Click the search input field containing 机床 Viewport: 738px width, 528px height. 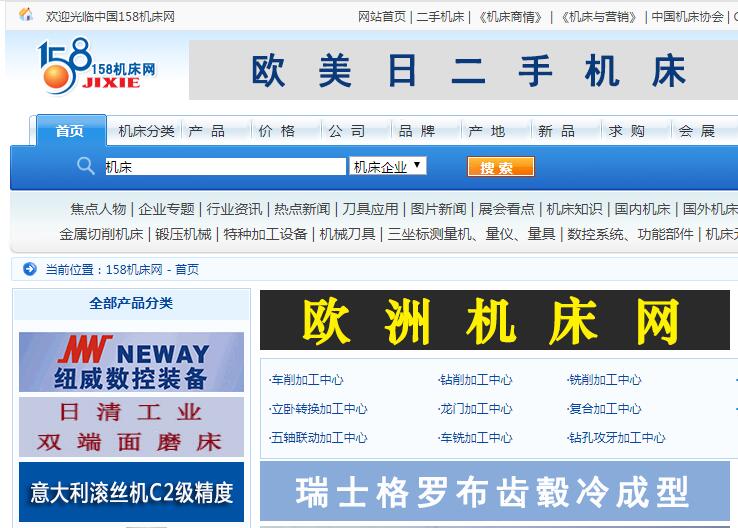[x=225, y=167]
